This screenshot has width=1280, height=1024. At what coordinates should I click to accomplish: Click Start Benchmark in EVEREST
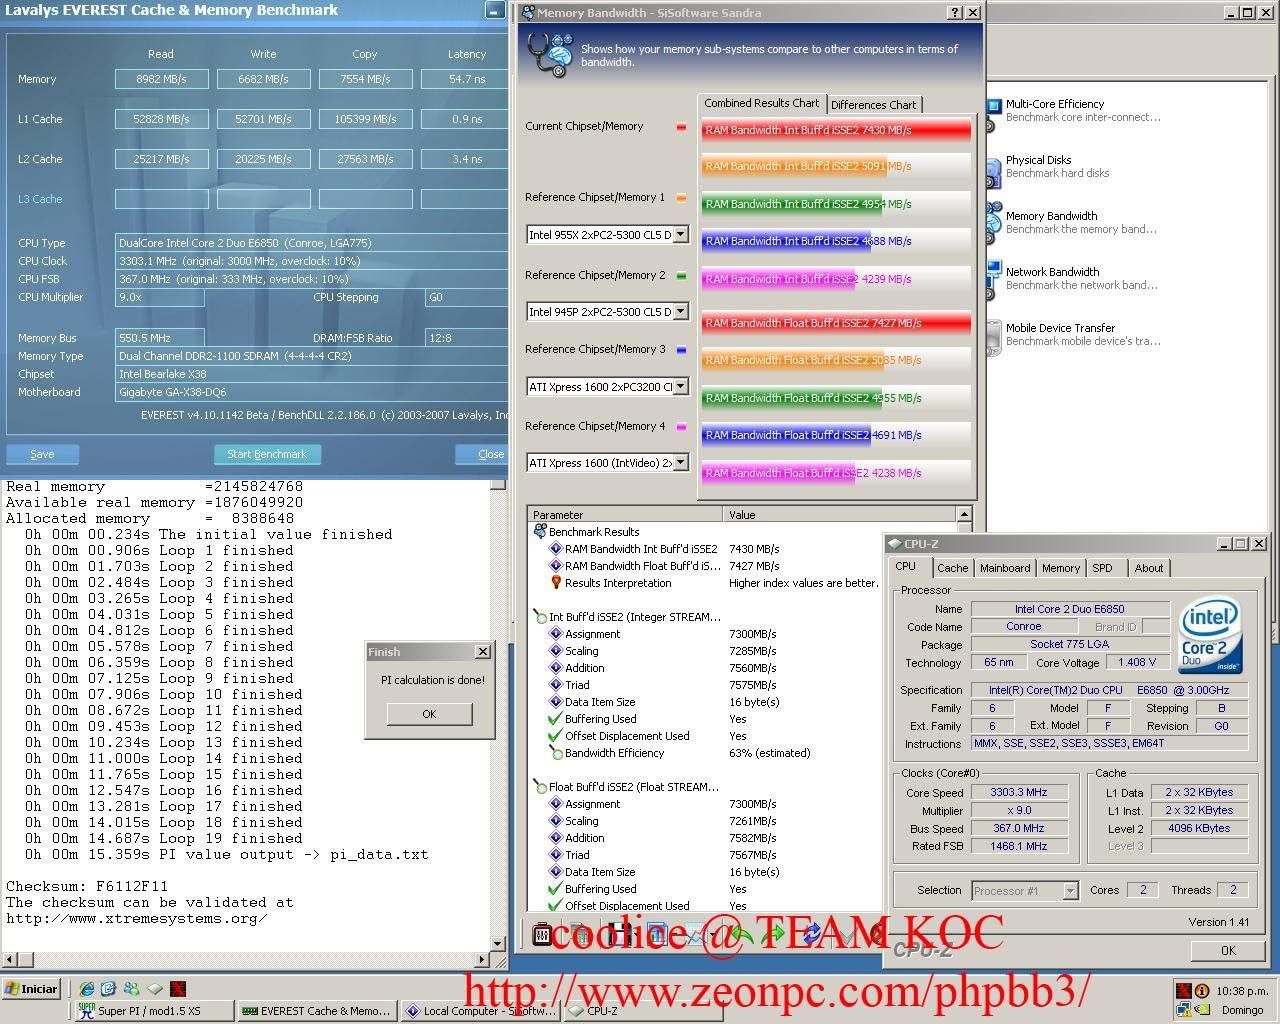click(267, 454)
